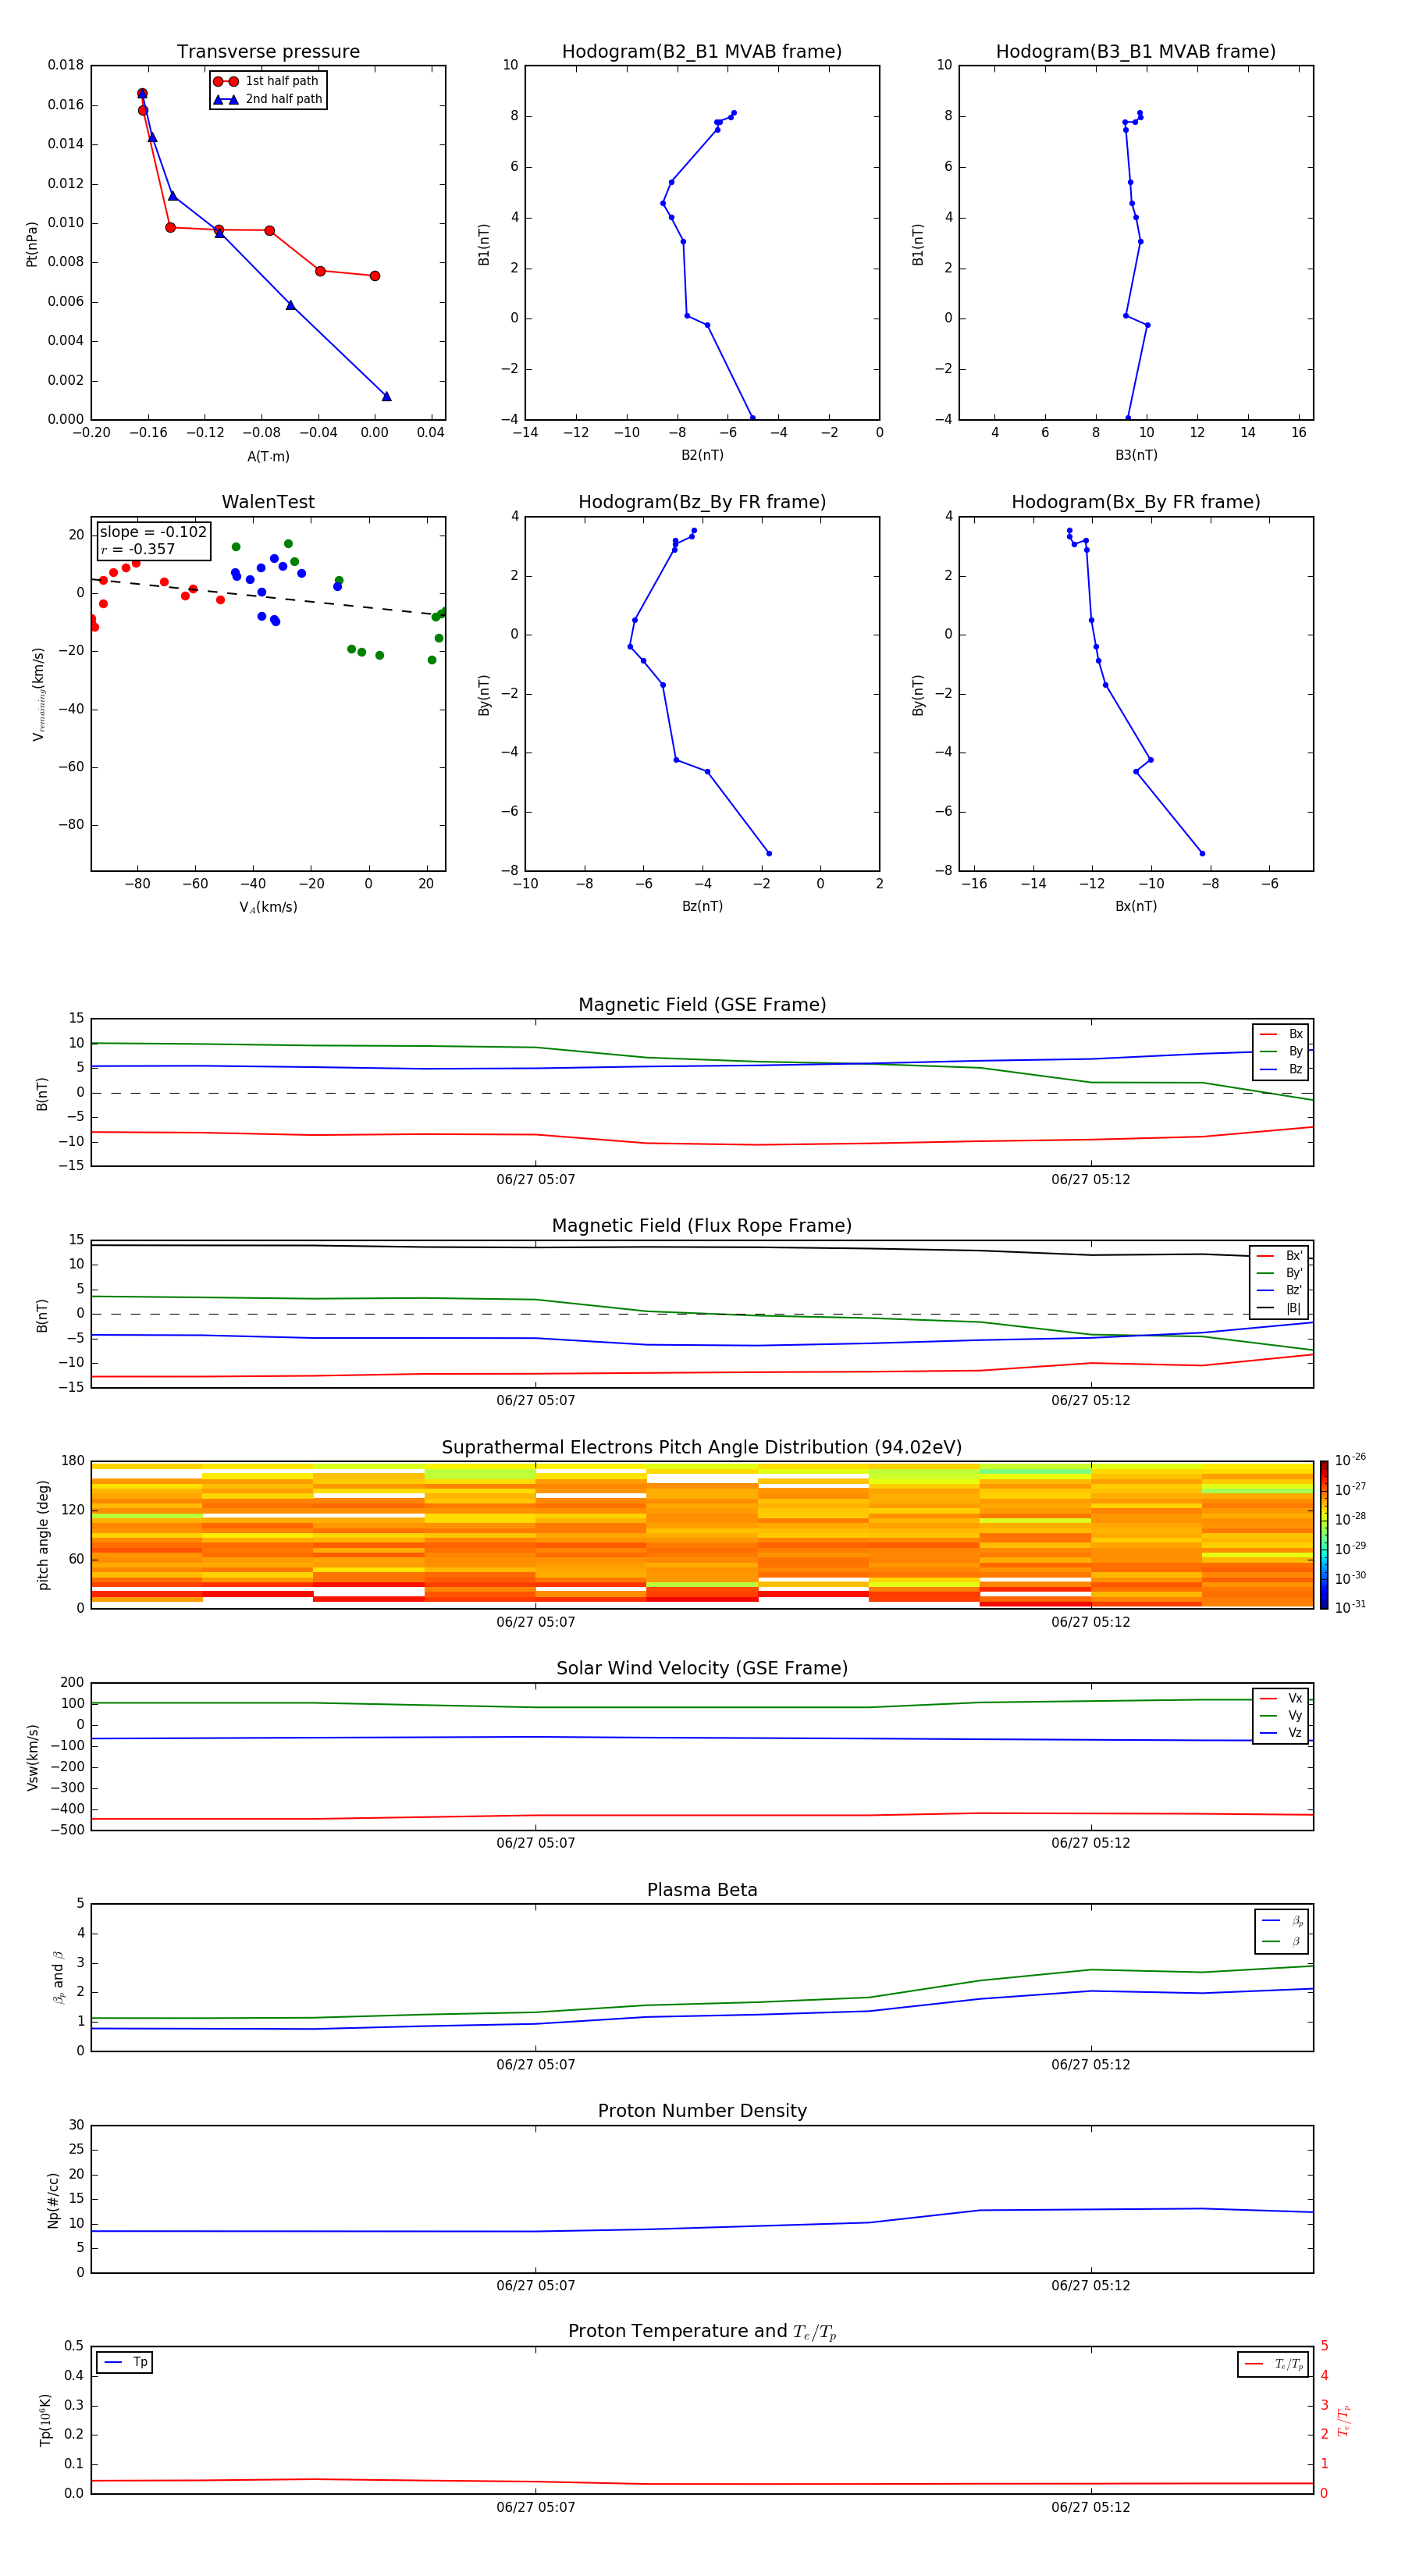Screen dimensions: 1405x2576
Task: Click the Vy legend entry
Action: pos(1281,1715)
